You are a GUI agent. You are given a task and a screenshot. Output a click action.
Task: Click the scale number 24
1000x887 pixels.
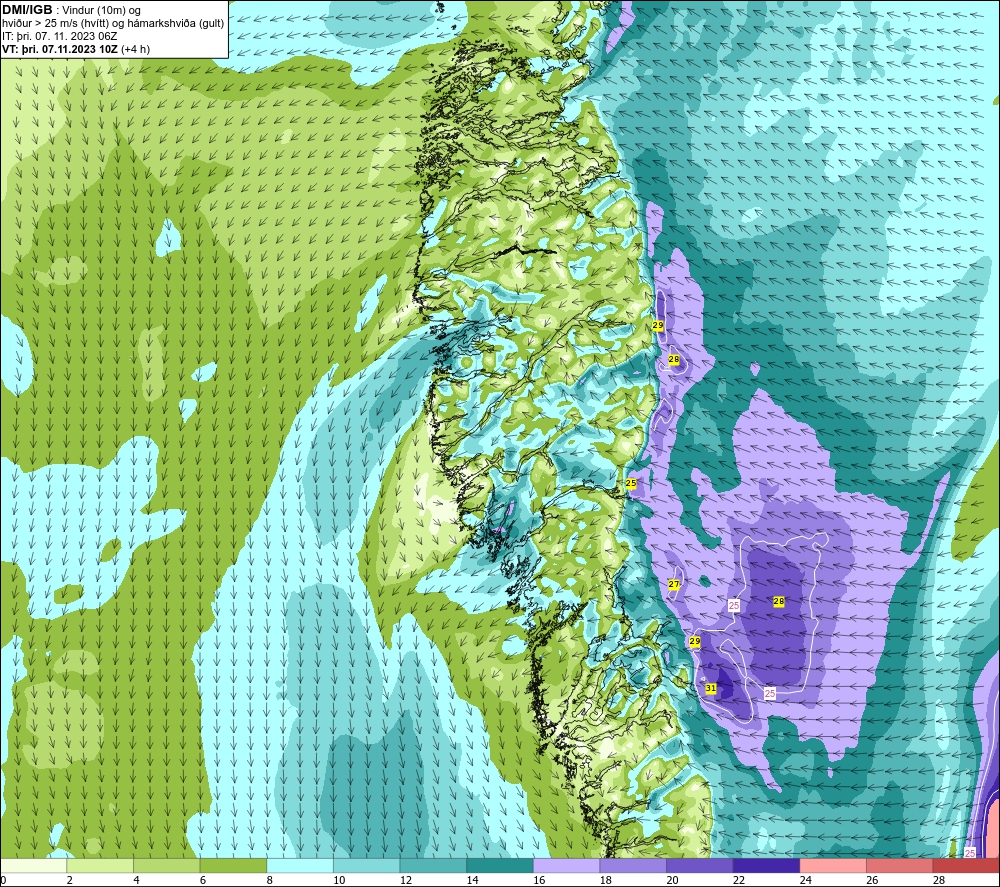[805, 880]
